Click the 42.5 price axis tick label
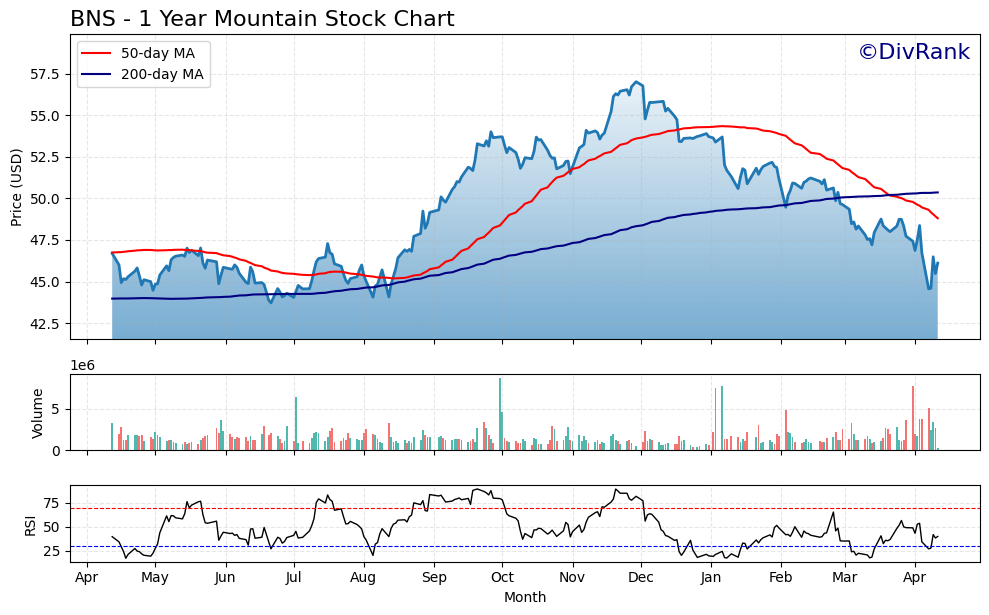The width and height of the screenshot is (989, 615). [x=45, y=324]
